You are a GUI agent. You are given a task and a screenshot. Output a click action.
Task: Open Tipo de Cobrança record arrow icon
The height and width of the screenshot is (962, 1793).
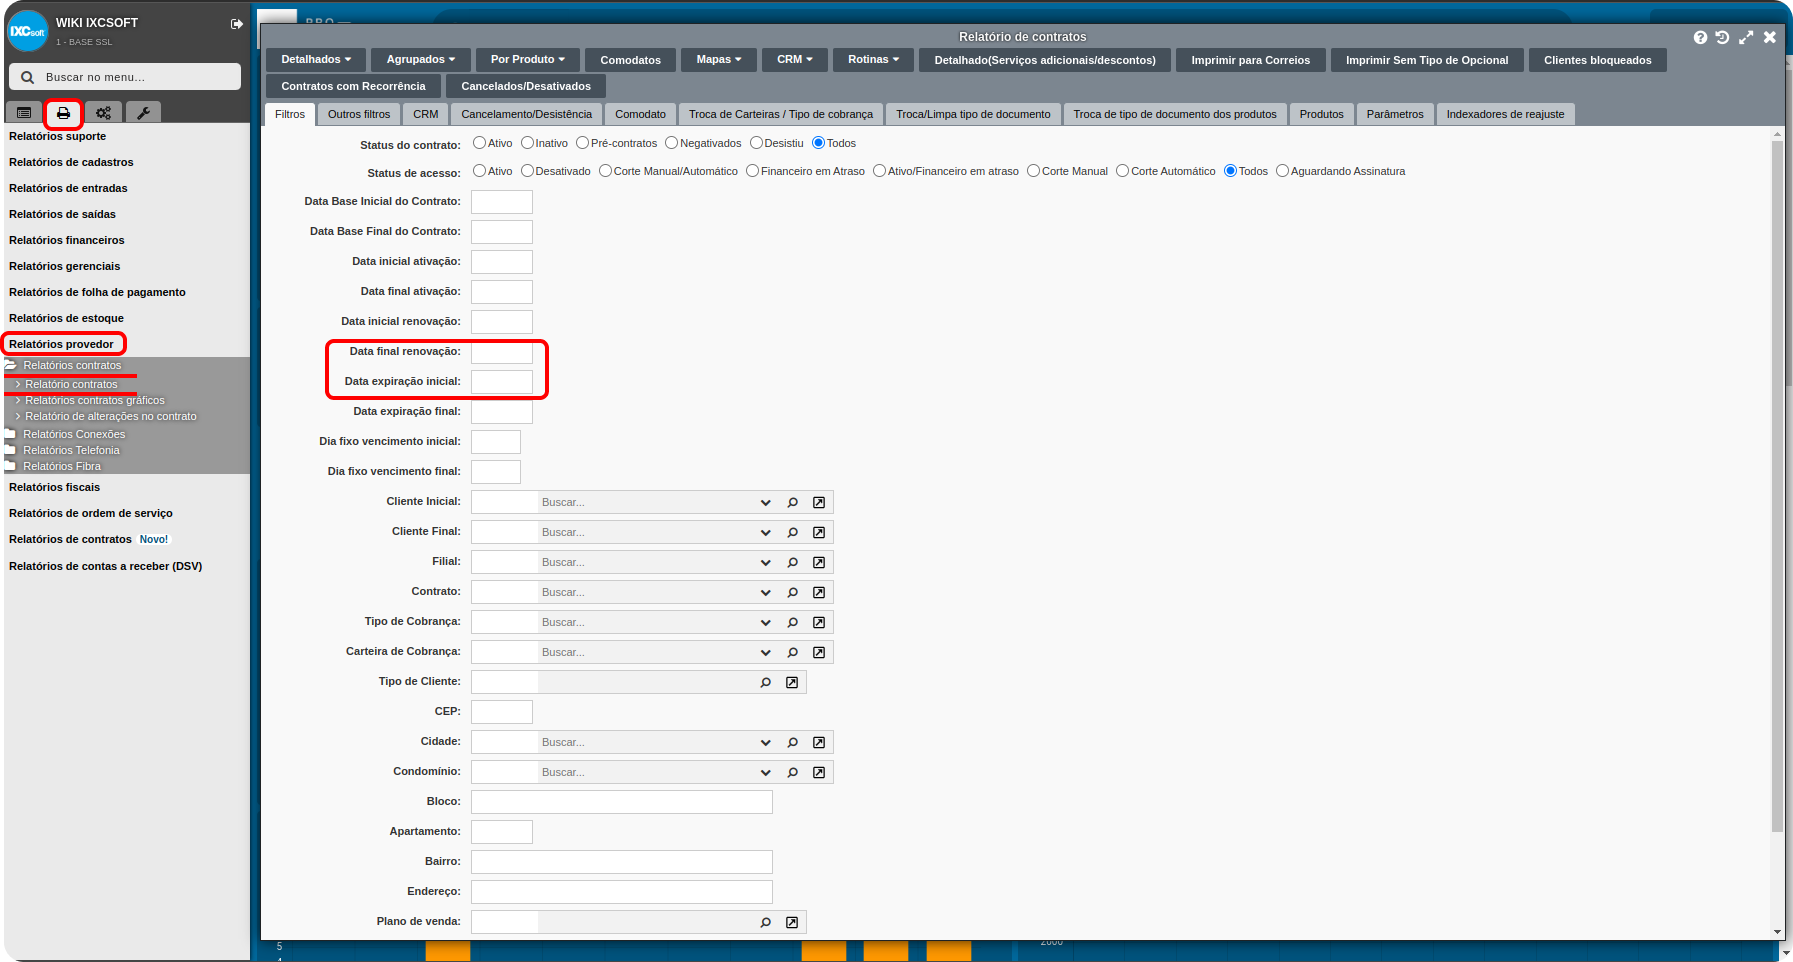pos(819,622)
